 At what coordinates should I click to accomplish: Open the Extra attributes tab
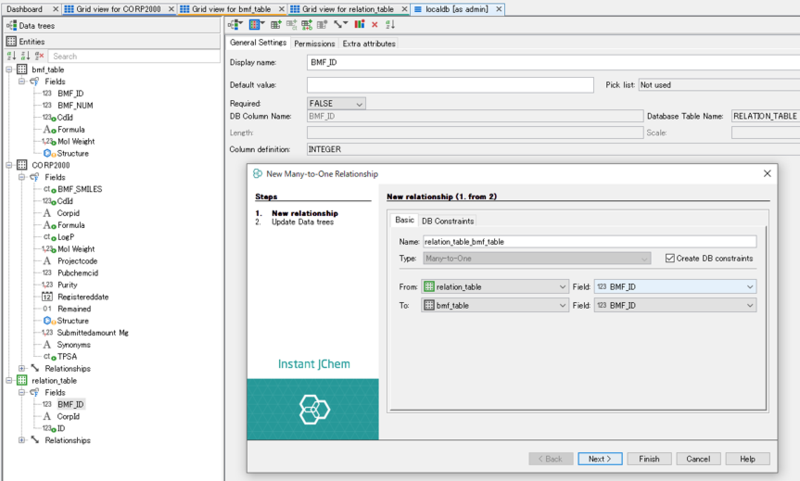[x=369, y=44]
